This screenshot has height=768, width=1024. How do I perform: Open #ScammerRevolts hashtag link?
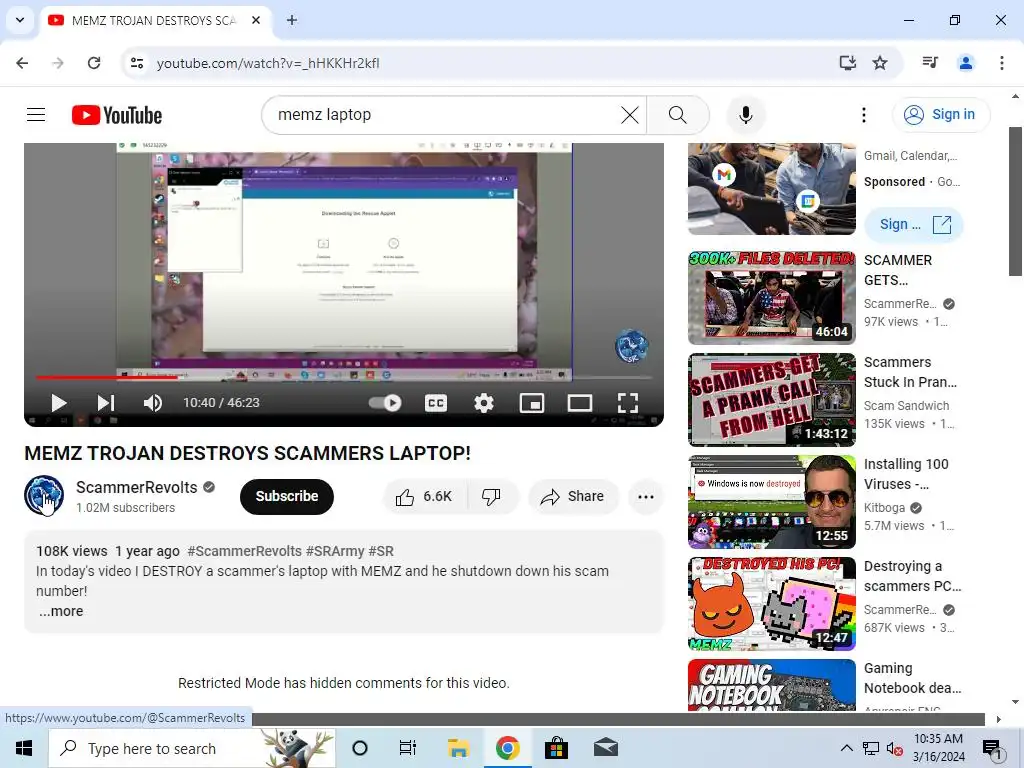(x=244, y=551)
